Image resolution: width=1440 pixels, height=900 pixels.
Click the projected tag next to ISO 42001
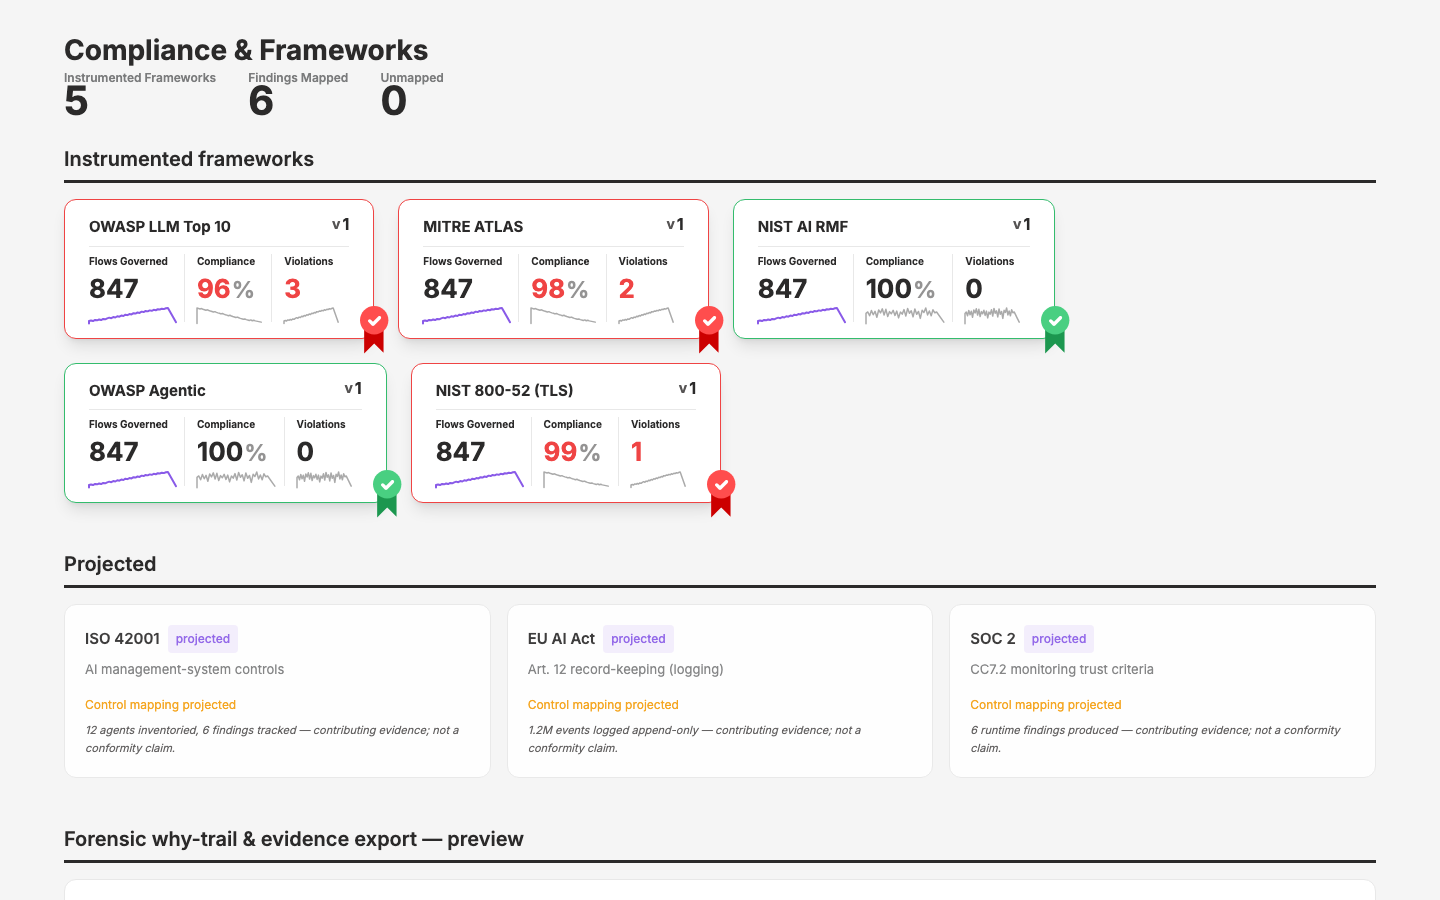[x=203, y=639]
